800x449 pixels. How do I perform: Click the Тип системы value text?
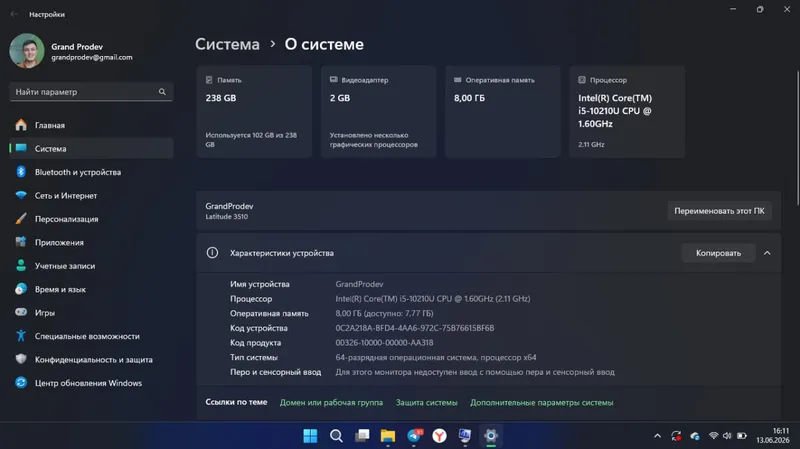tap(436, 358)
